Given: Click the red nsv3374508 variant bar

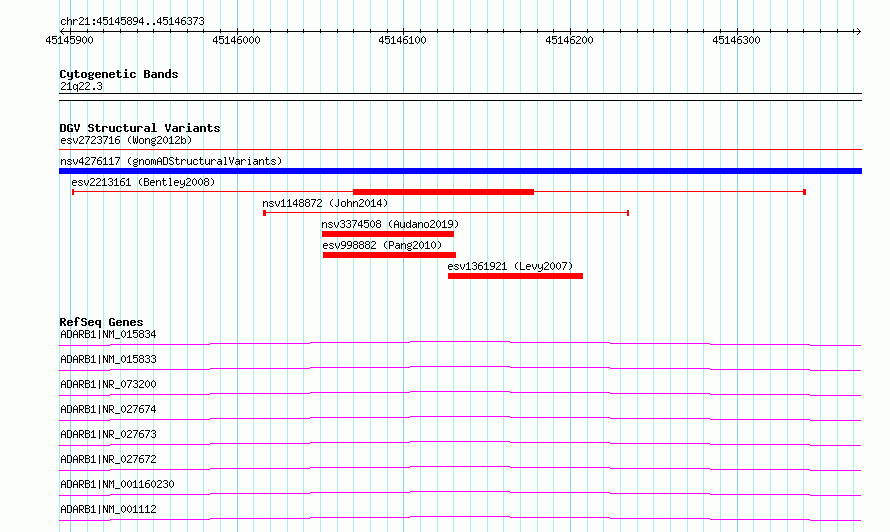Looking at the screenshot, I should click(x=388, y=234).
